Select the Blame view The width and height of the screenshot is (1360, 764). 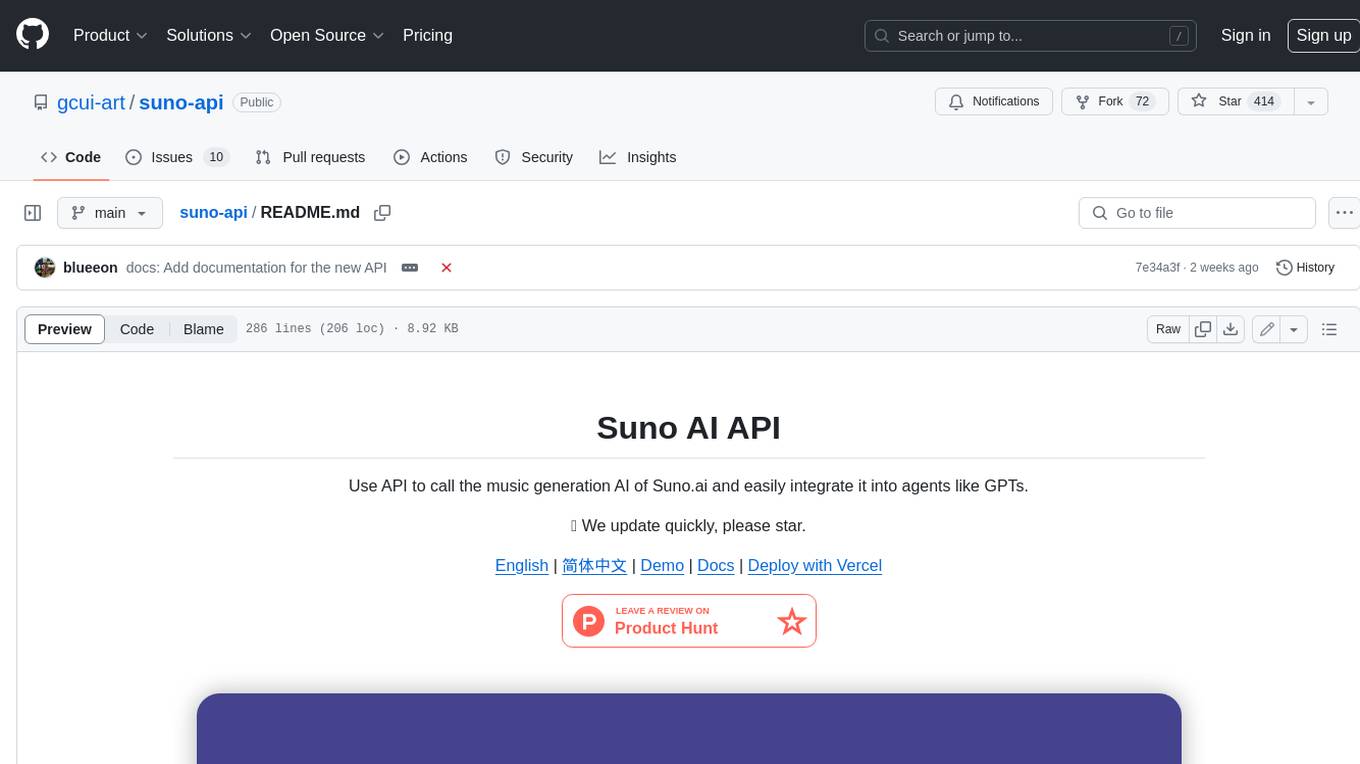coord(204,329)
